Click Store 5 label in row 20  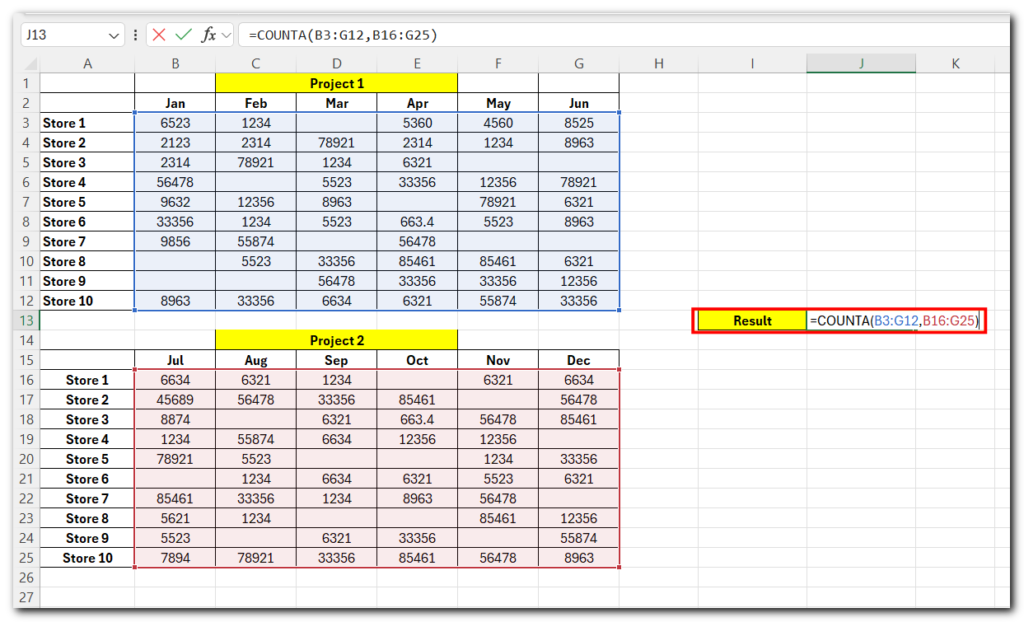[x=88, y=459]
